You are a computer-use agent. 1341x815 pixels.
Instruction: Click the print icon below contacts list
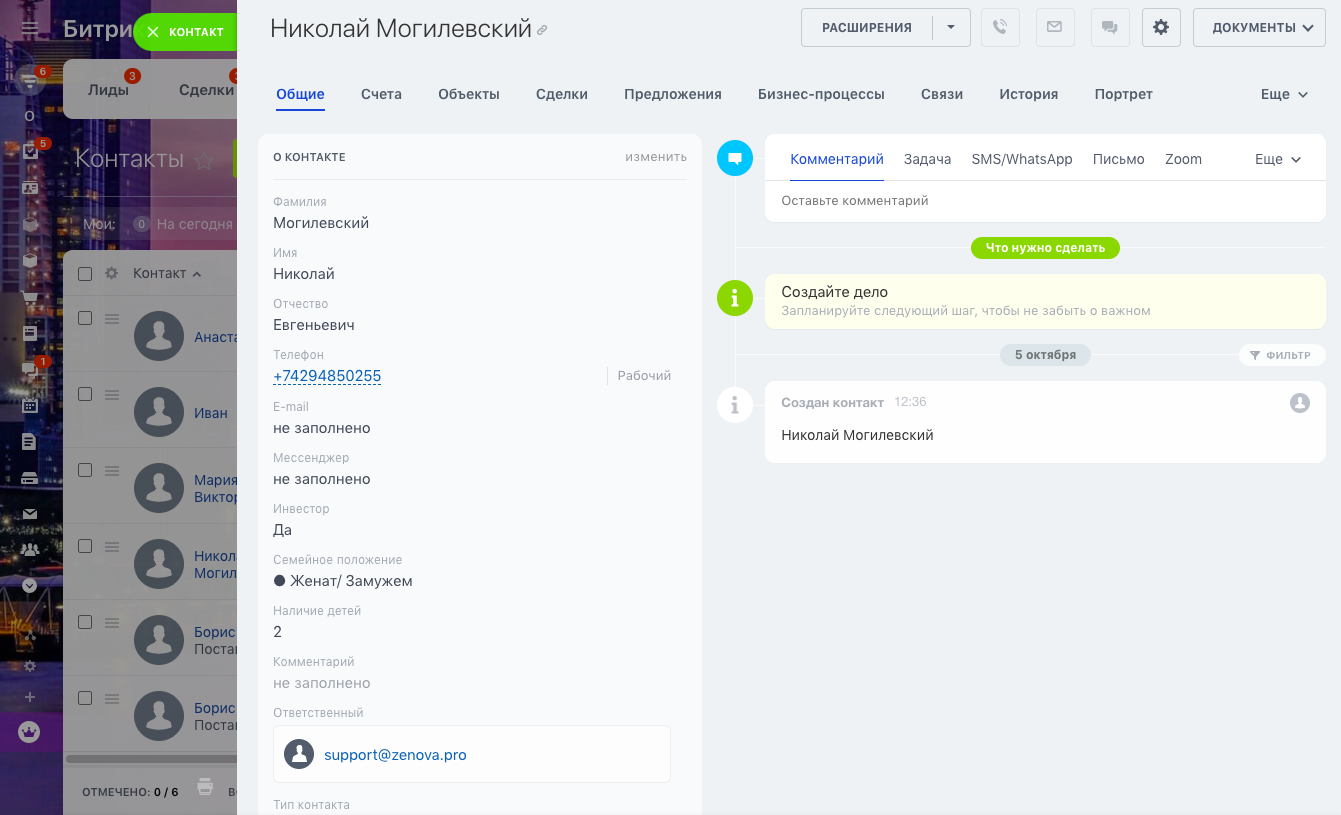(205, 786)
